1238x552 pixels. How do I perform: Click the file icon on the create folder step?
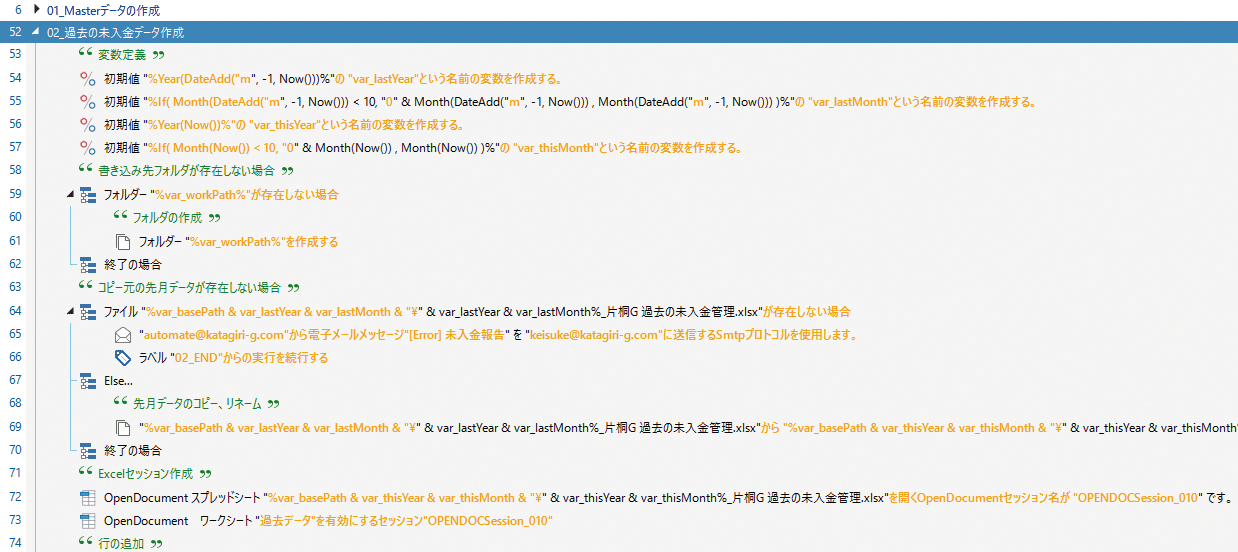[124, 241]
